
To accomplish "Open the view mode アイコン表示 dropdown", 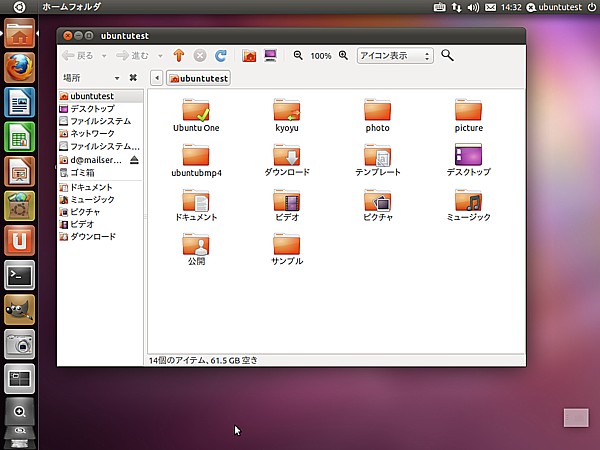I will click(395, 56).
